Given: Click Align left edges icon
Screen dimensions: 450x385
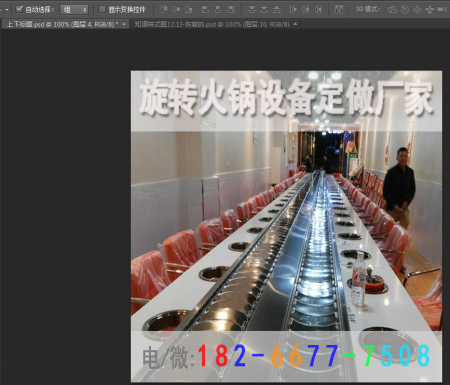Looking at the screenshot, I should pyautogui.click(x=205, y=9).
